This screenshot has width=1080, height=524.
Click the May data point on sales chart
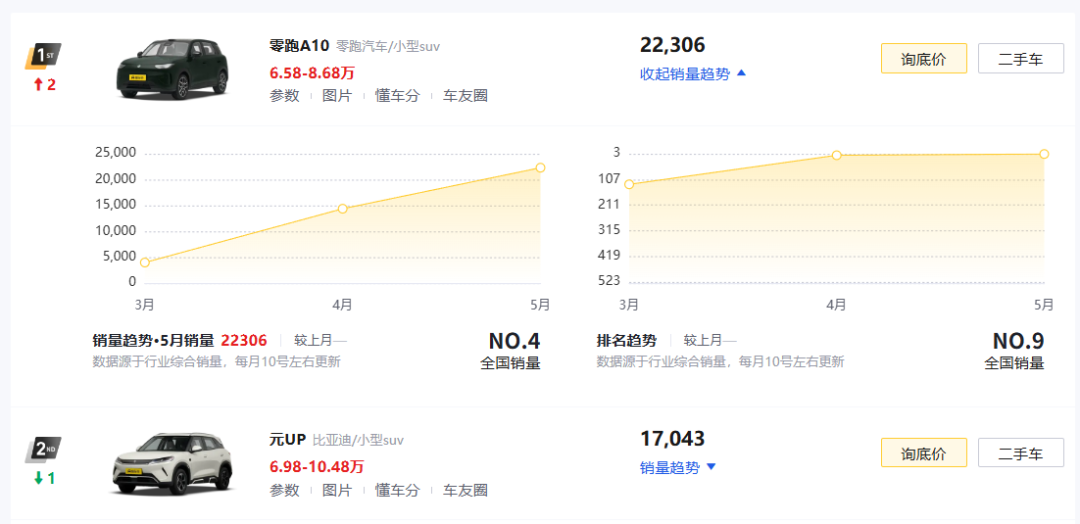point(541,167)
